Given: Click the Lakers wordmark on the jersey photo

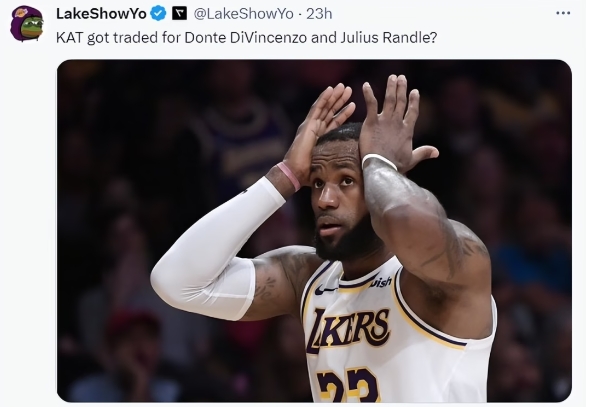Looking at the screenshot, I should pyautogui.click(x=348, y=330).
